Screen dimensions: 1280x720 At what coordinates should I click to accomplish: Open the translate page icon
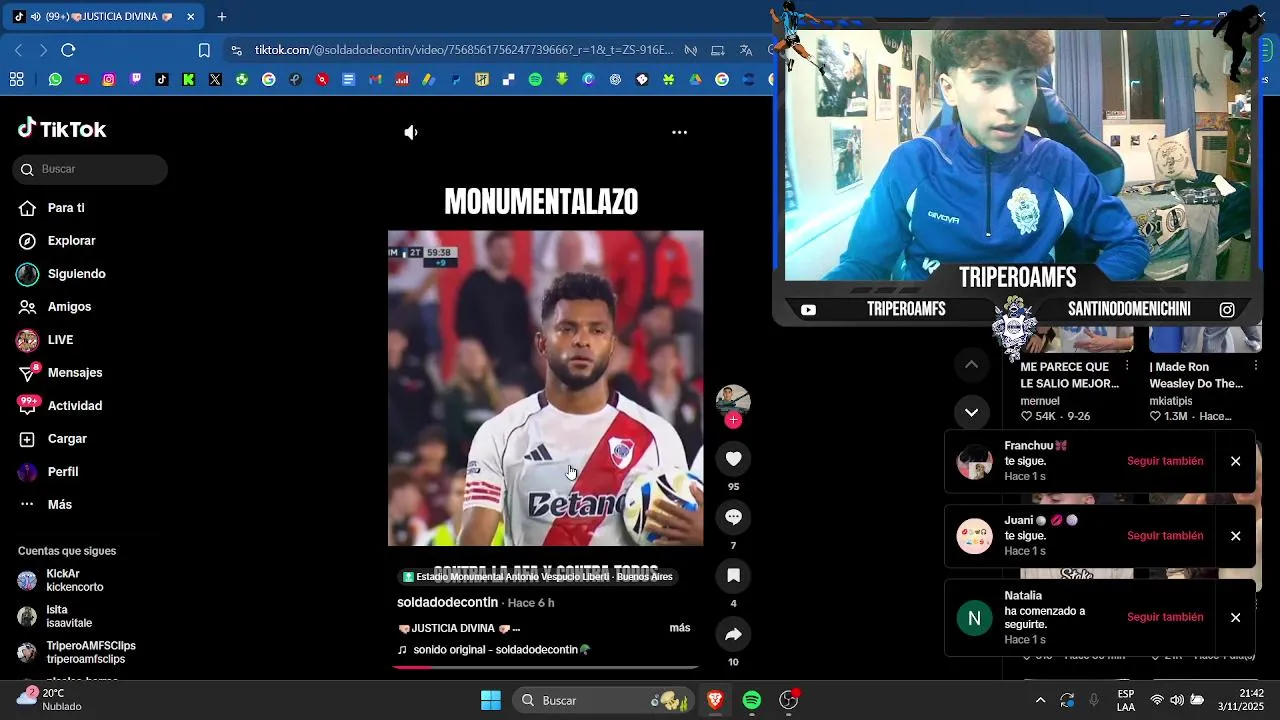click(x=746, y=50)
